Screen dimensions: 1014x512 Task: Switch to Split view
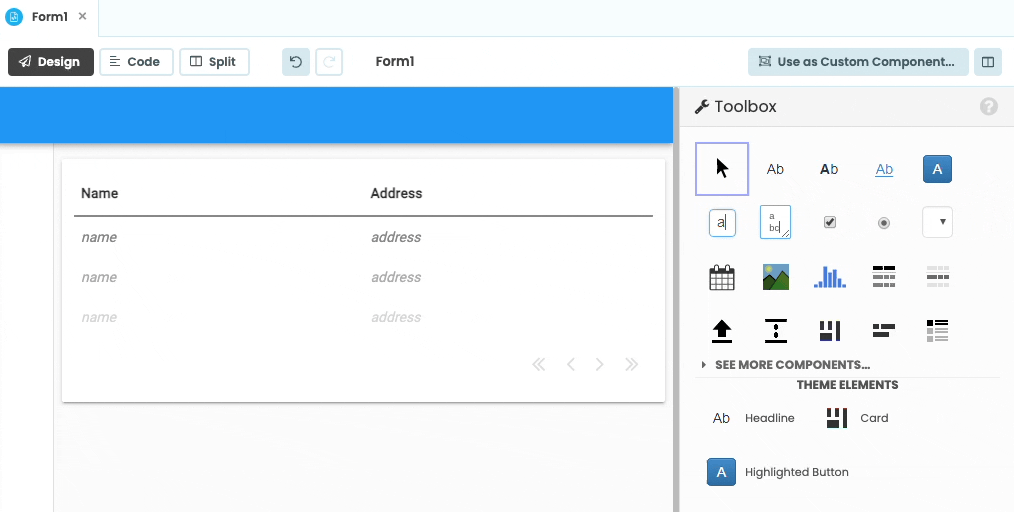pyautogui.click(x=214, y=62)
